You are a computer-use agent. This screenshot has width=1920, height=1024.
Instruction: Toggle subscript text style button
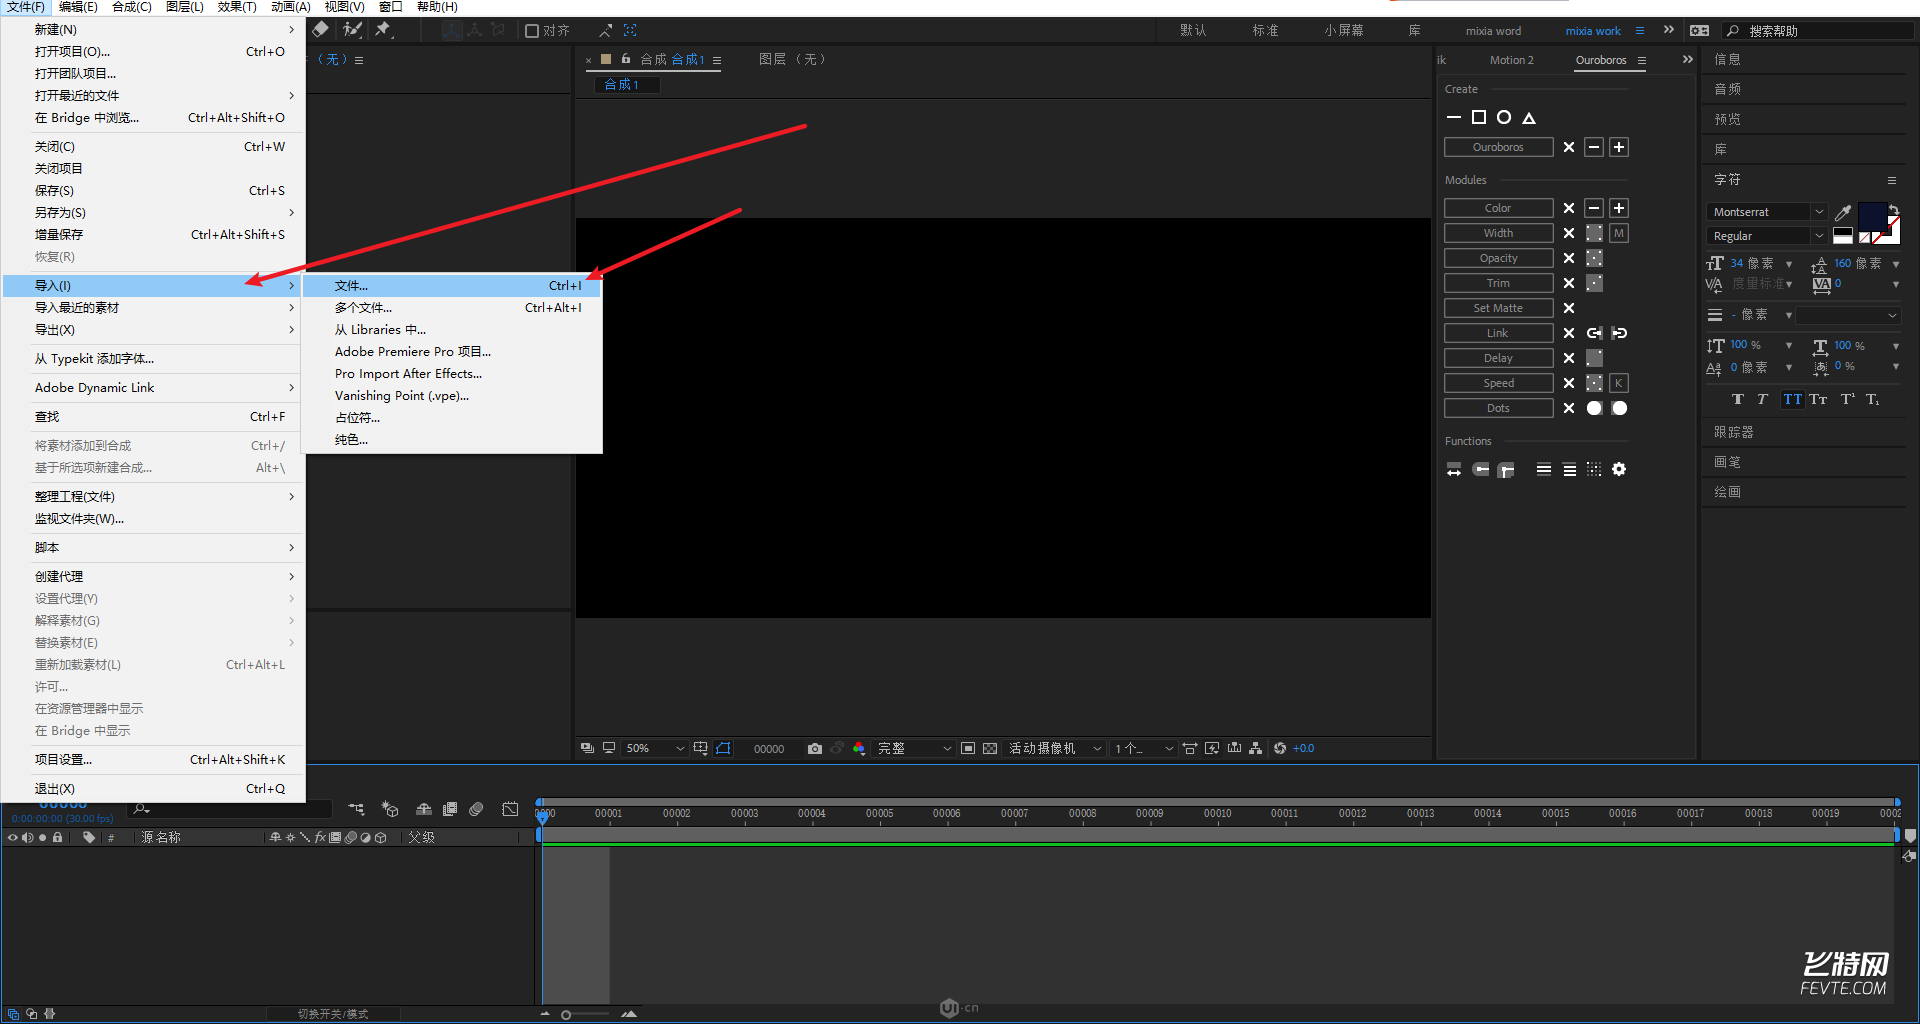1873,399
